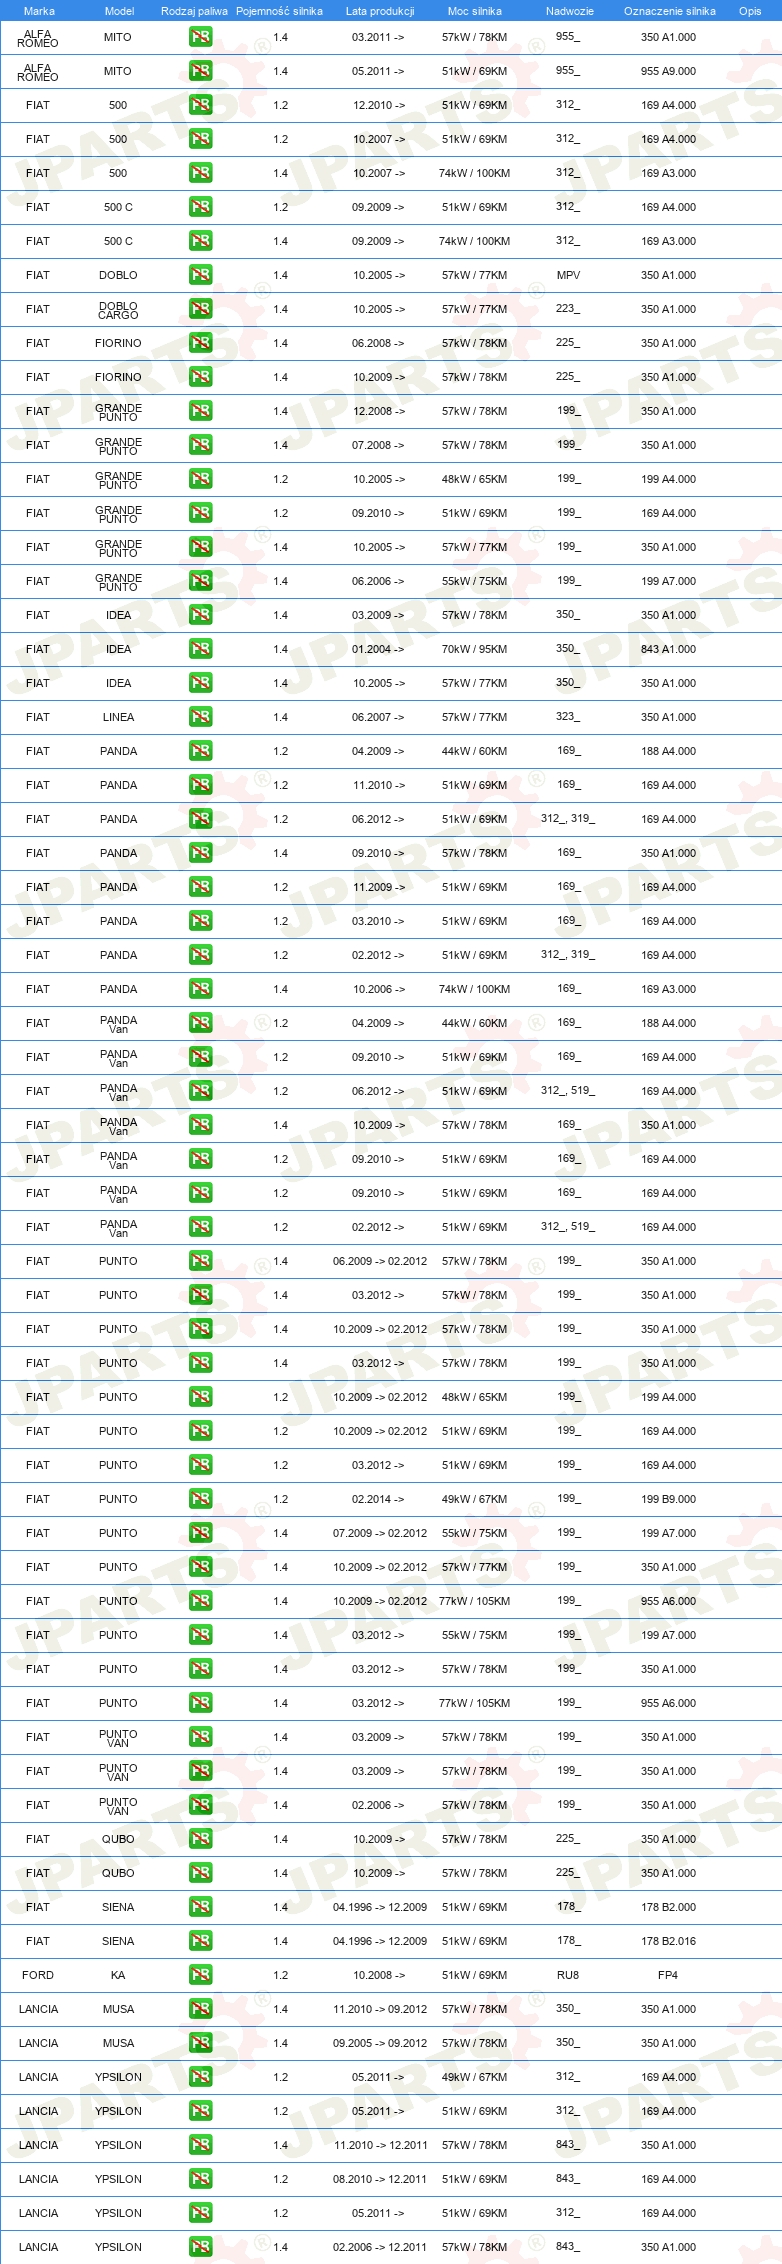The image size is (782, 2264).
Task: Click fuel icon in YPSILON 08.2010 -> 12.2011 row
Action: (x=200, y=2179)
